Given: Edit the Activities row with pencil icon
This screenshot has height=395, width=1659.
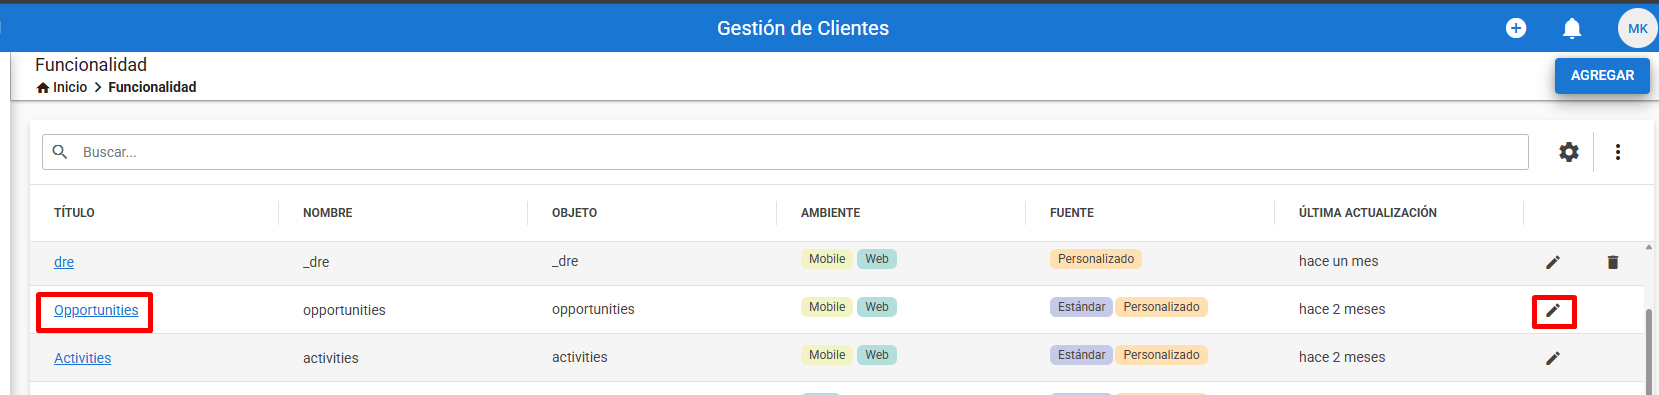Looking at the screenshot, I should tap(1553, 358).
